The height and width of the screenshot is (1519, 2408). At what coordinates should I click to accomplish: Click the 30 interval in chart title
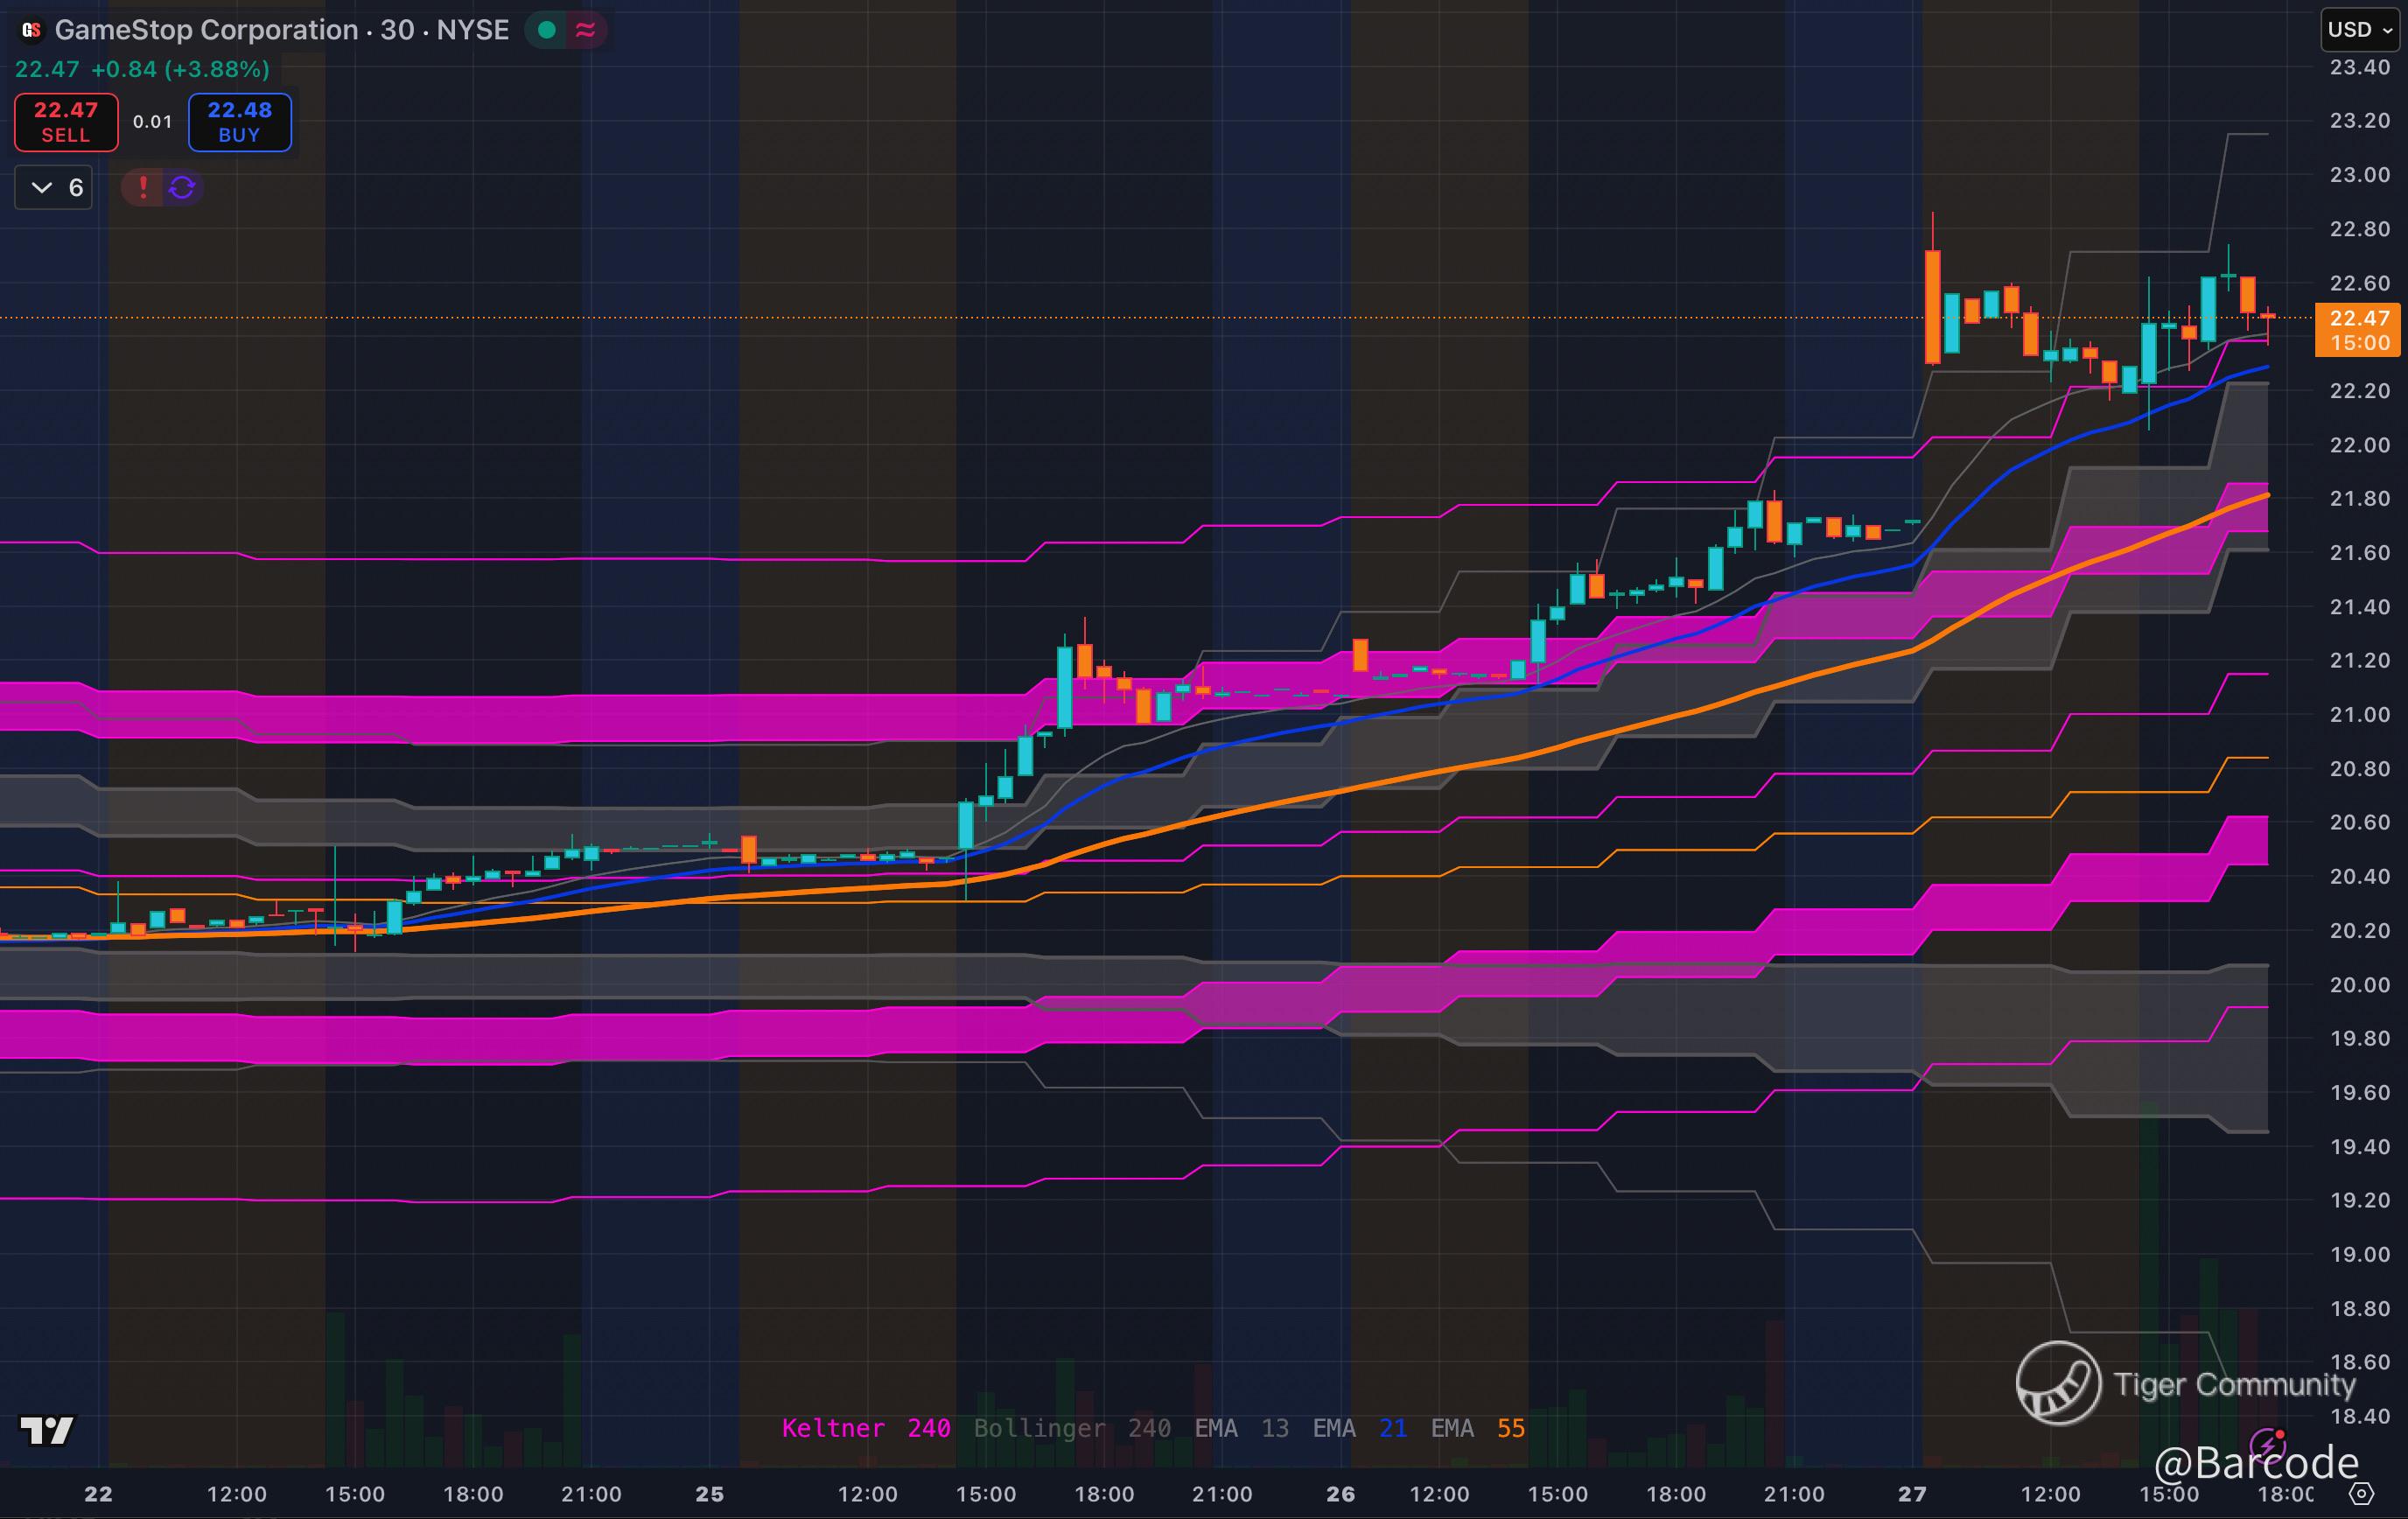[397, 30]
